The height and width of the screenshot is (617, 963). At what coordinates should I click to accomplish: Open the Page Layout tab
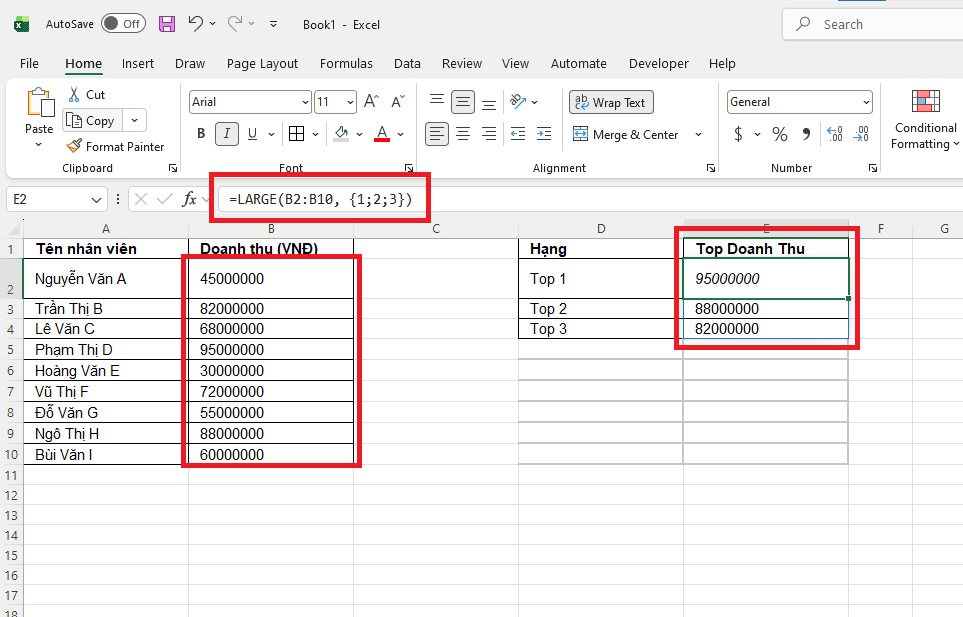[x=262, y=63]
